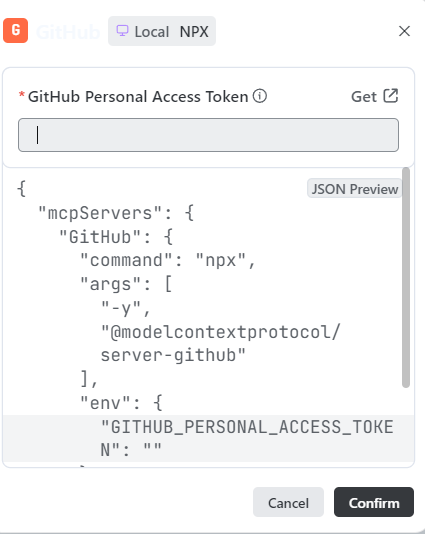Click the "command": "npx" line
The width and height of the screenshot is (425, 534).
click(x=168, y=261)
